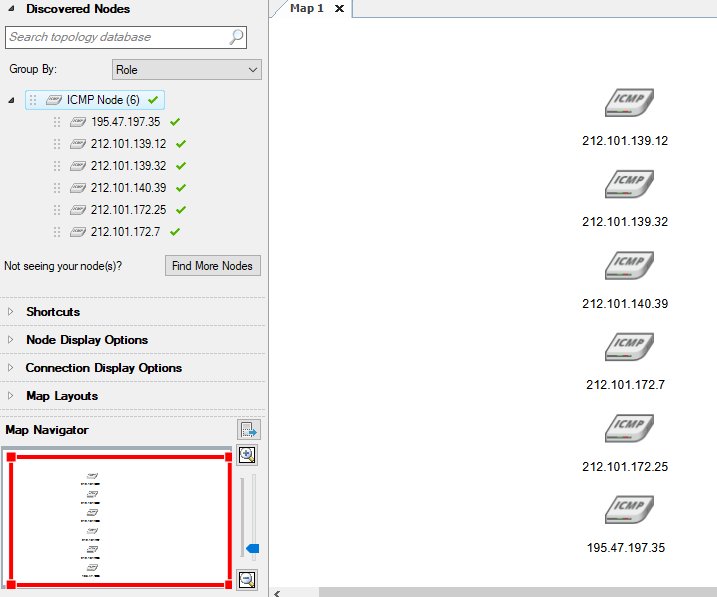Image resolution: width=717 pixels, height=597 pixels.
Task: Click the zoom out magnifier in Map Navigator
Action: click(x=247, y=579)
